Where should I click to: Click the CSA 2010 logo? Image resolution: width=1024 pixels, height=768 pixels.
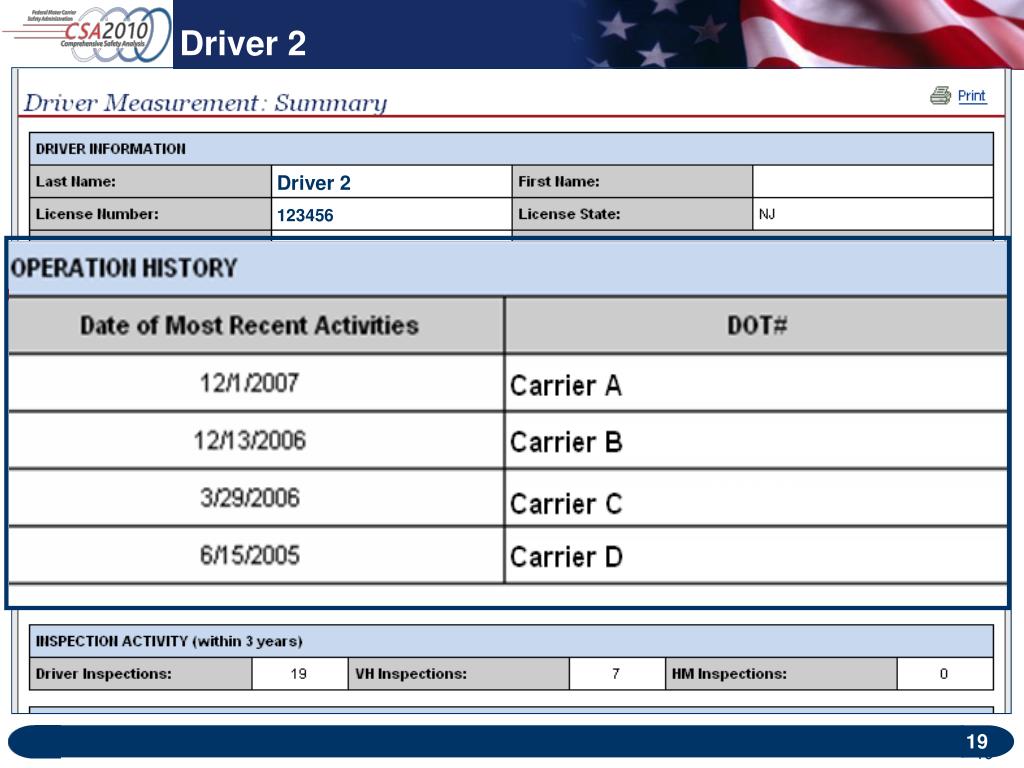click(87, 34)
